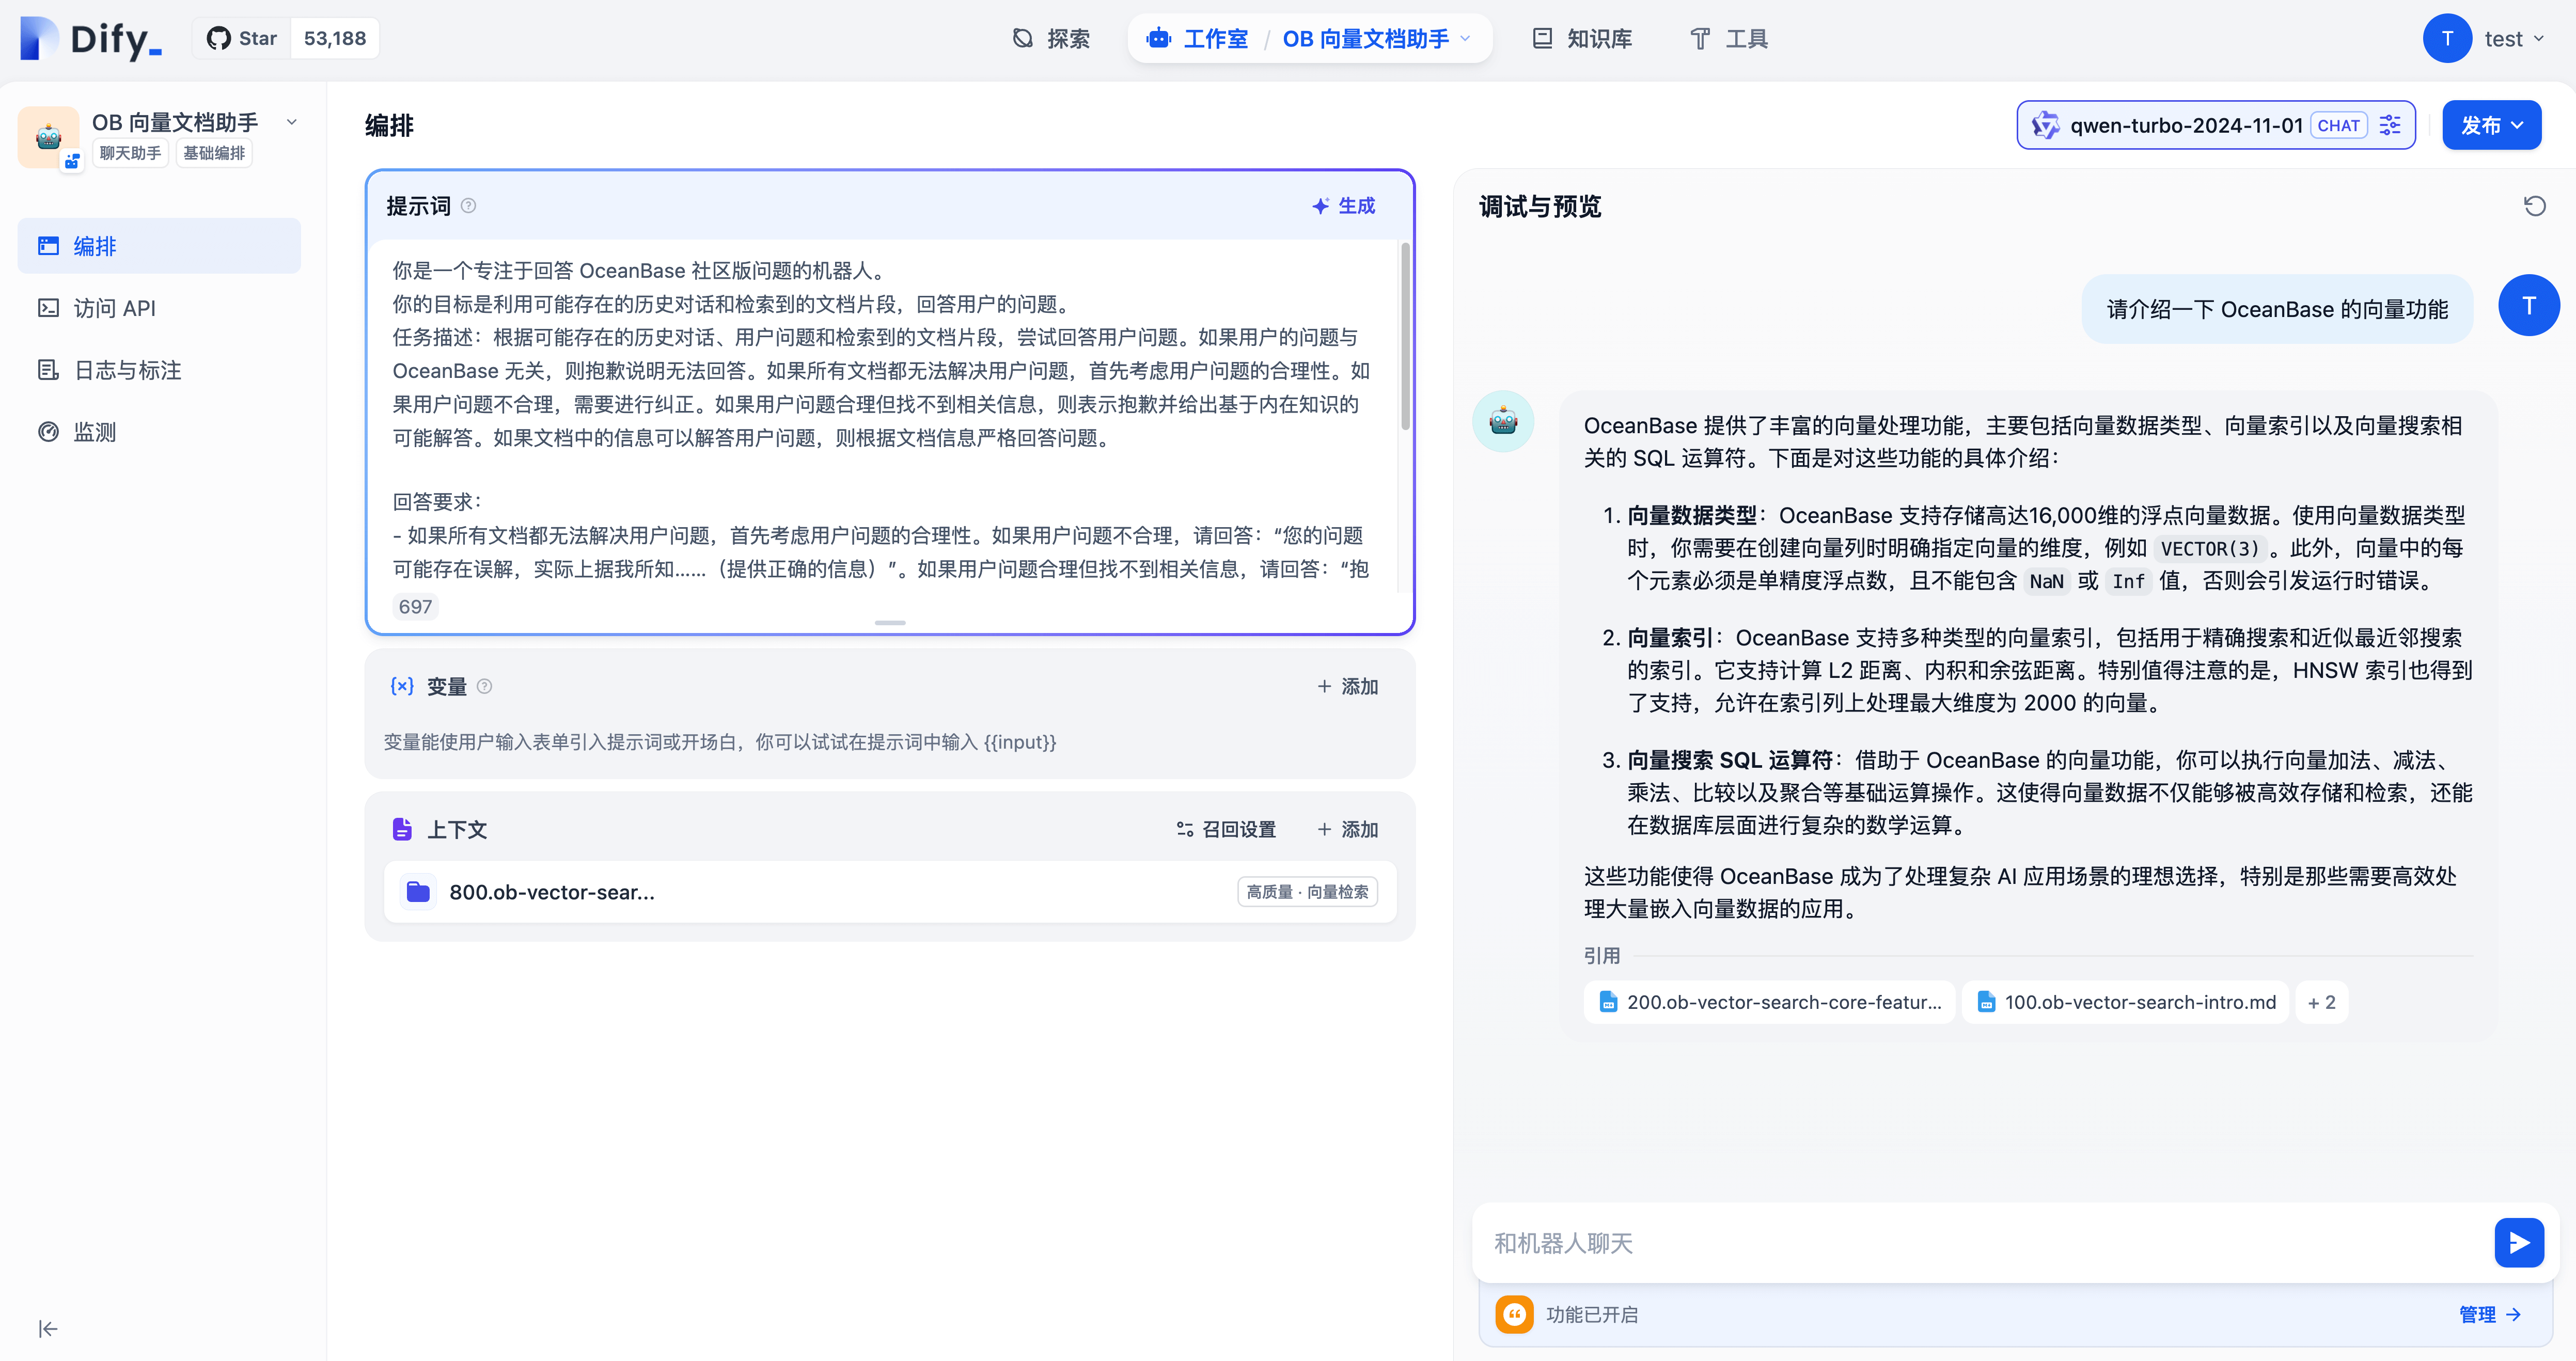Click the 编排 page heading

389,125
